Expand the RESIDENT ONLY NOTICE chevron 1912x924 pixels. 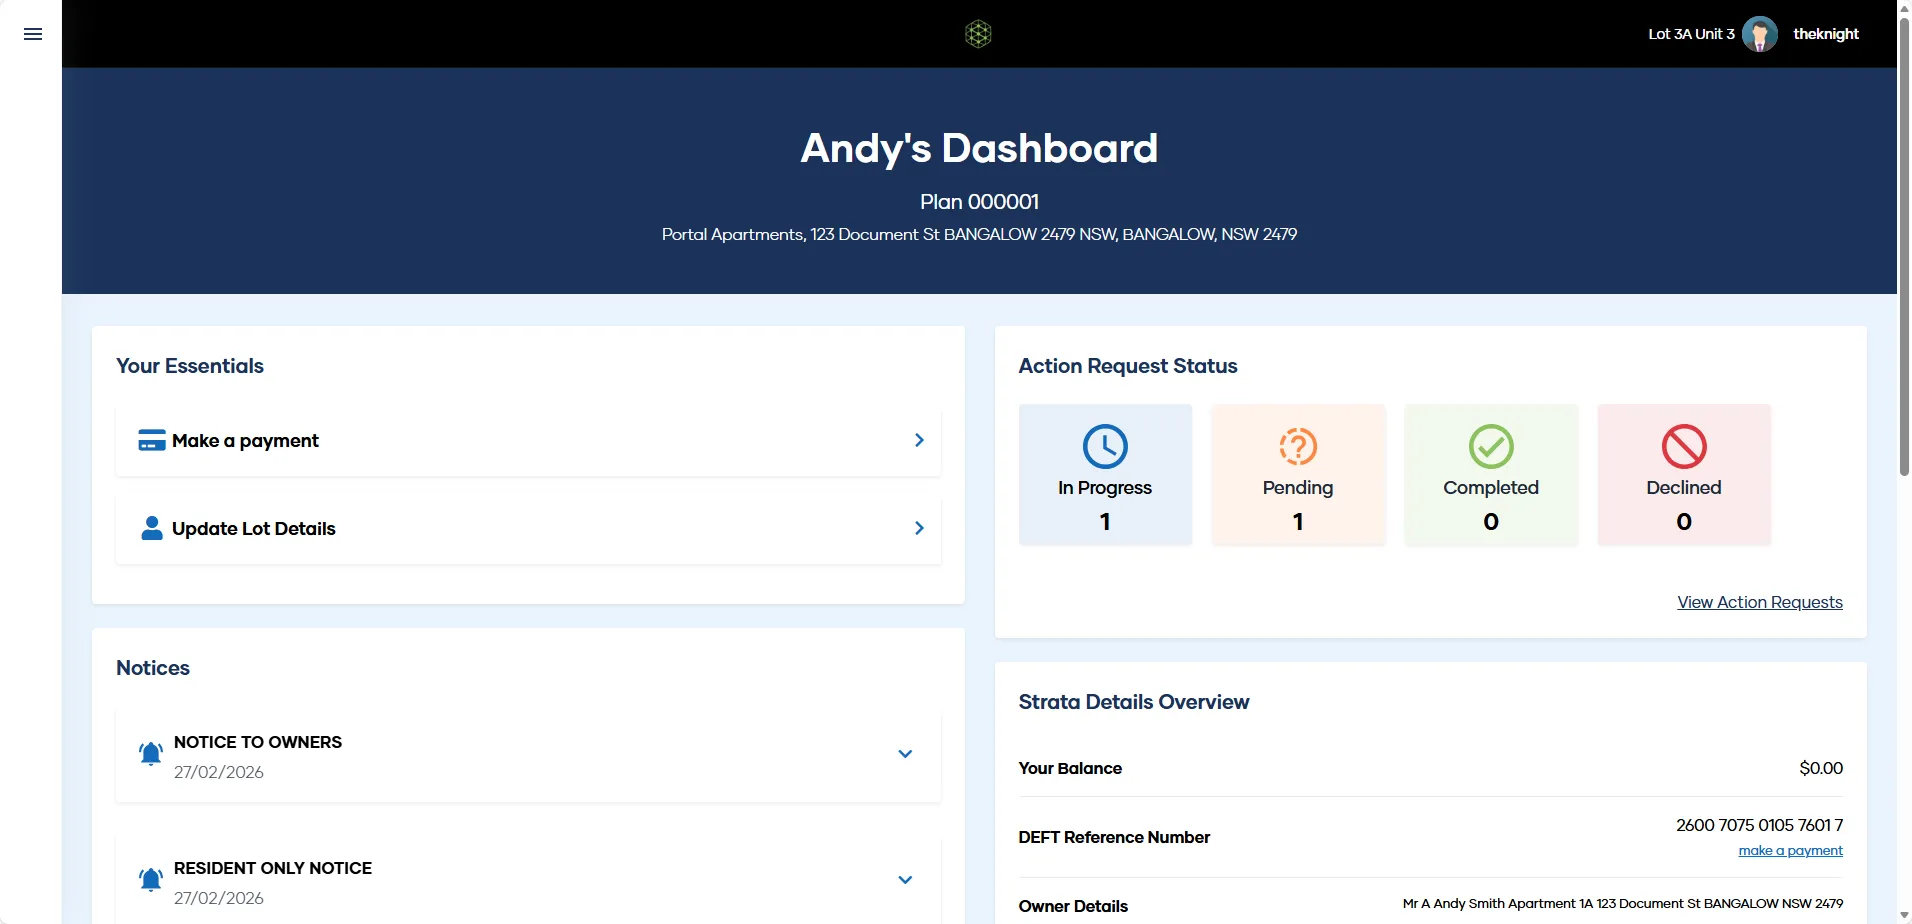[905, 880]
